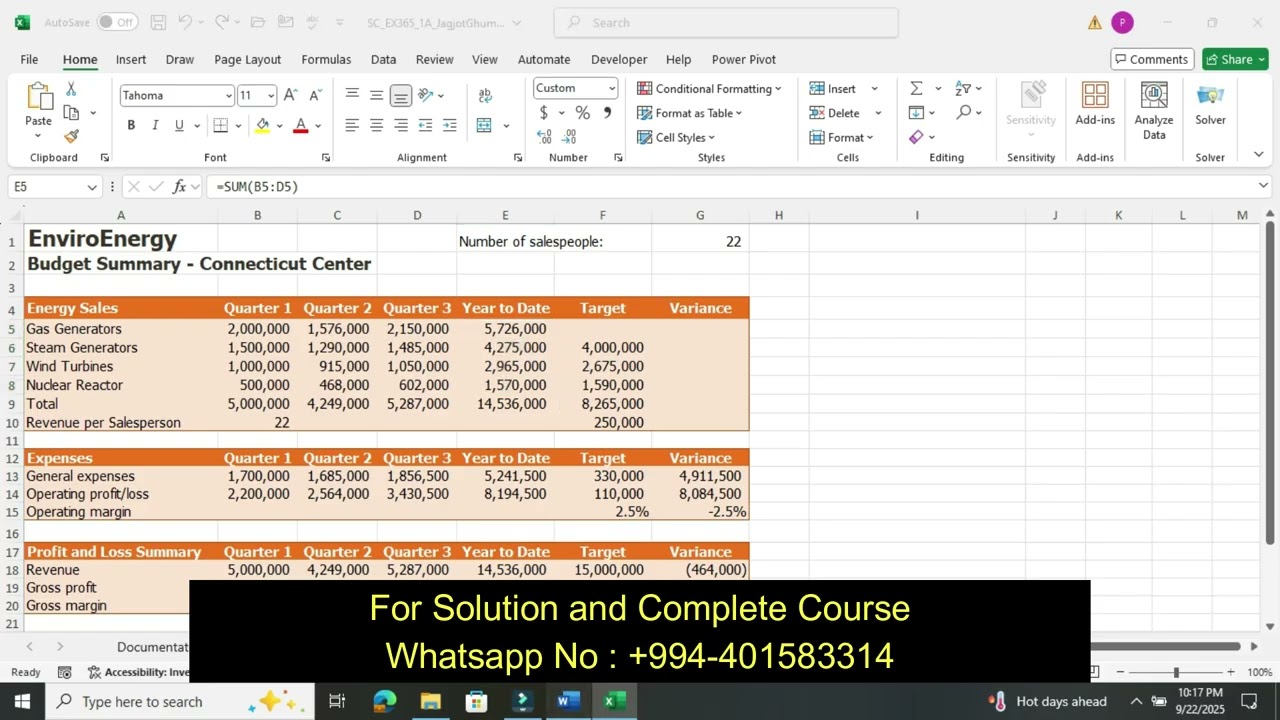Image resolution: width=1280 pixels, height=720 pixels.
Task: Adjust the zoom slider in status bar
Action: click(1176, 673)
